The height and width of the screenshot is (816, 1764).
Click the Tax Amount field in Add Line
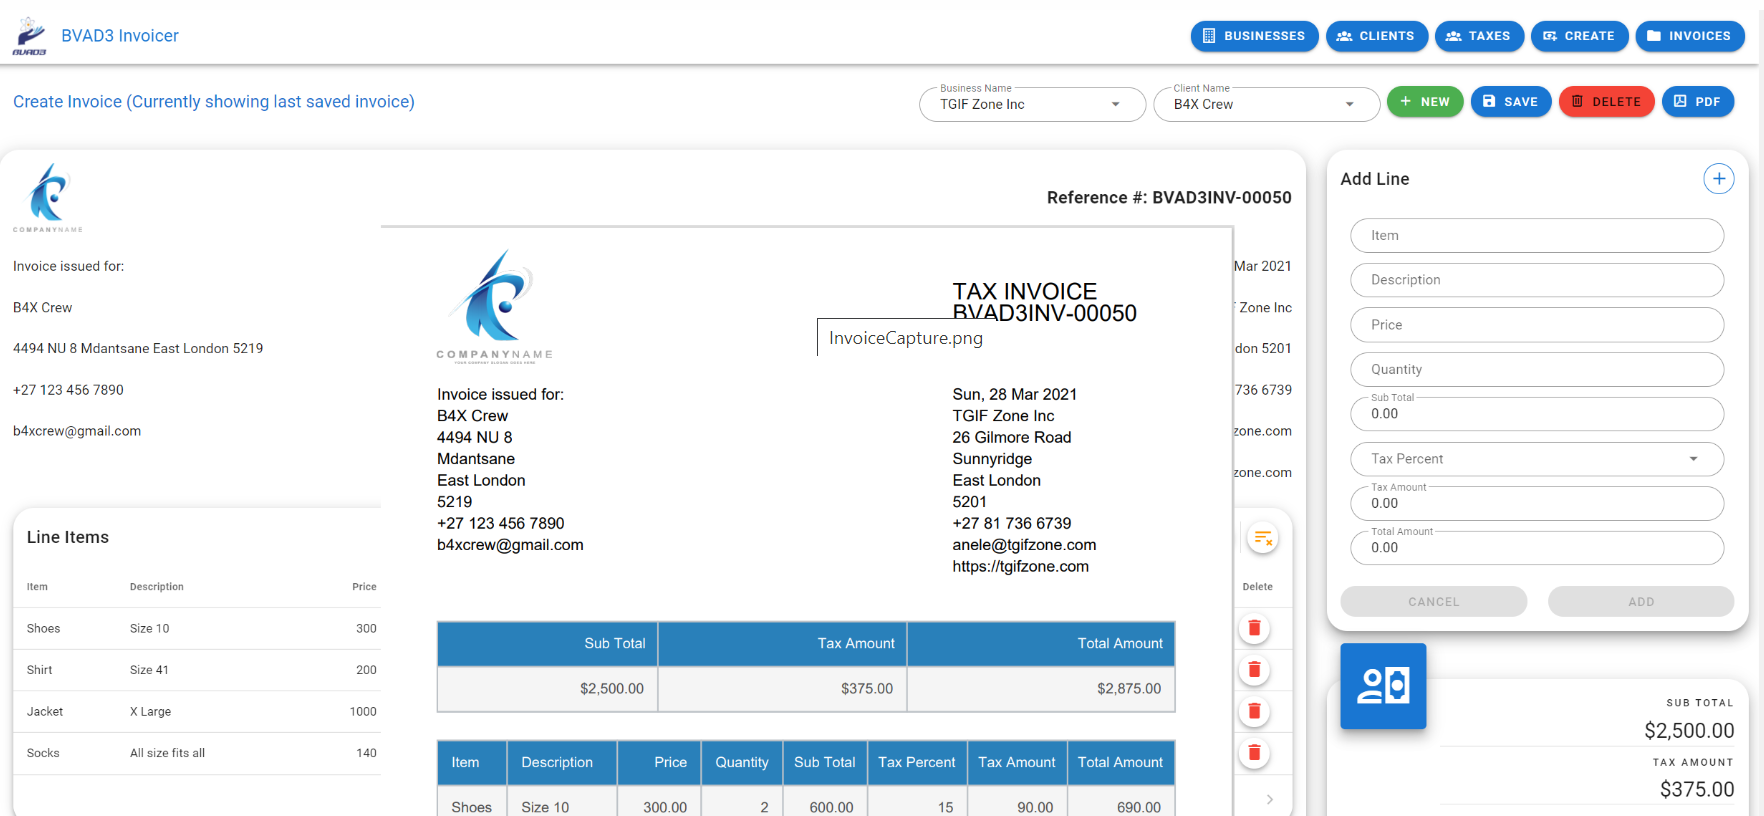[1537, 503]
